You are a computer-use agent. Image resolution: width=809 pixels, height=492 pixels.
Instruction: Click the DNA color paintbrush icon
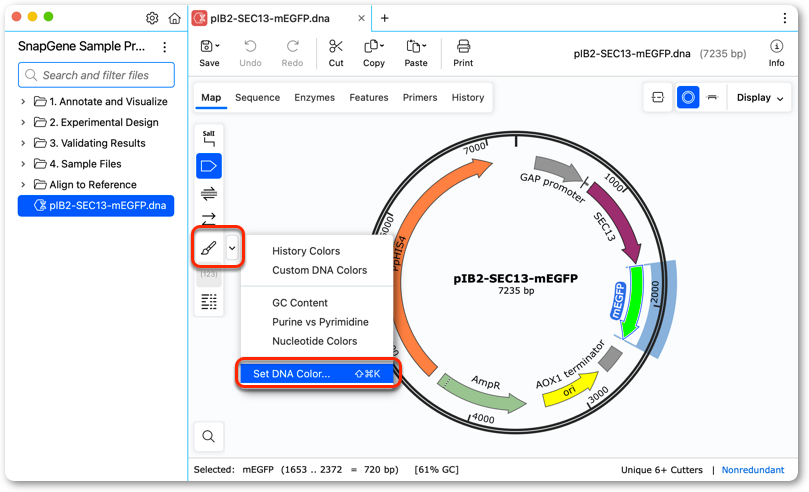pos(209,248)
